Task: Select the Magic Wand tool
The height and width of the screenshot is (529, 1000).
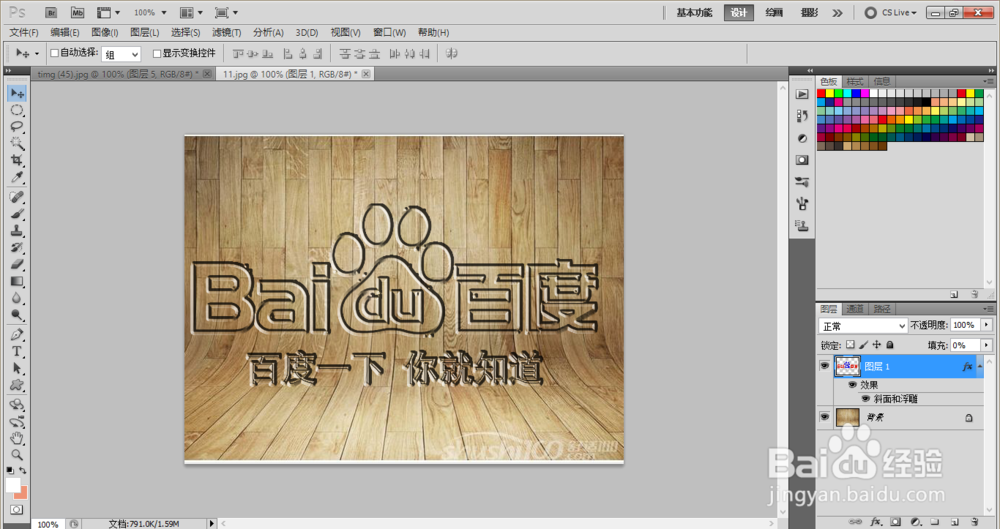Action: [17, 143]
